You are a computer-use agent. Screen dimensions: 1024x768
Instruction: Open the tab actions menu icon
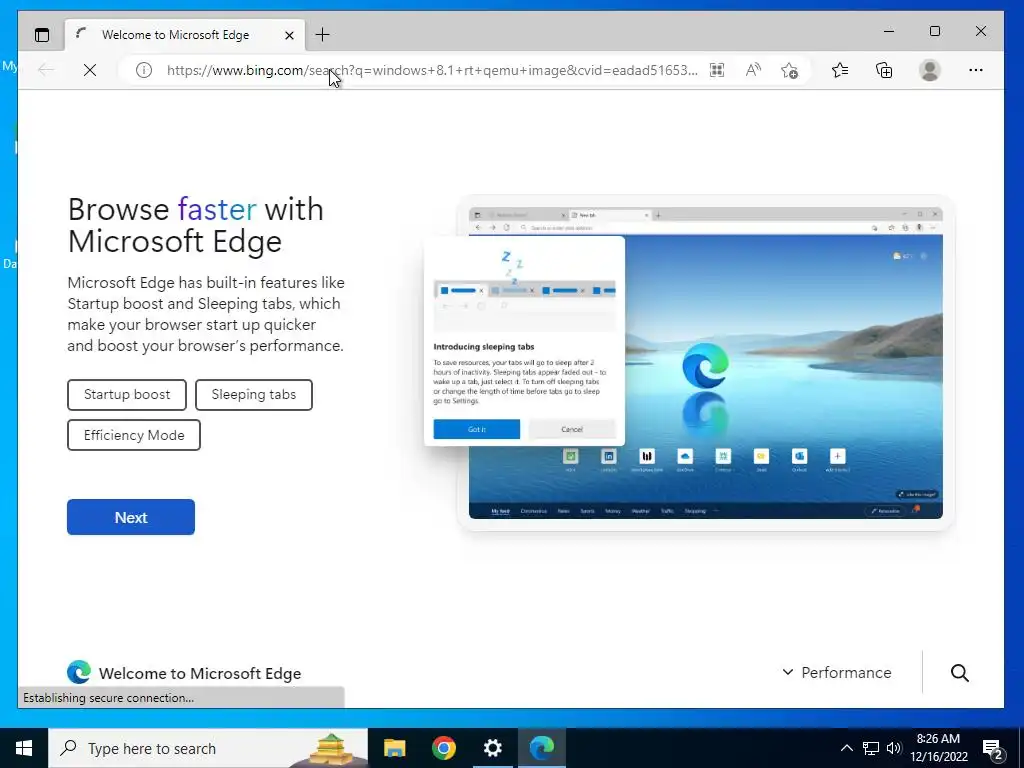[x=42, y=35]
